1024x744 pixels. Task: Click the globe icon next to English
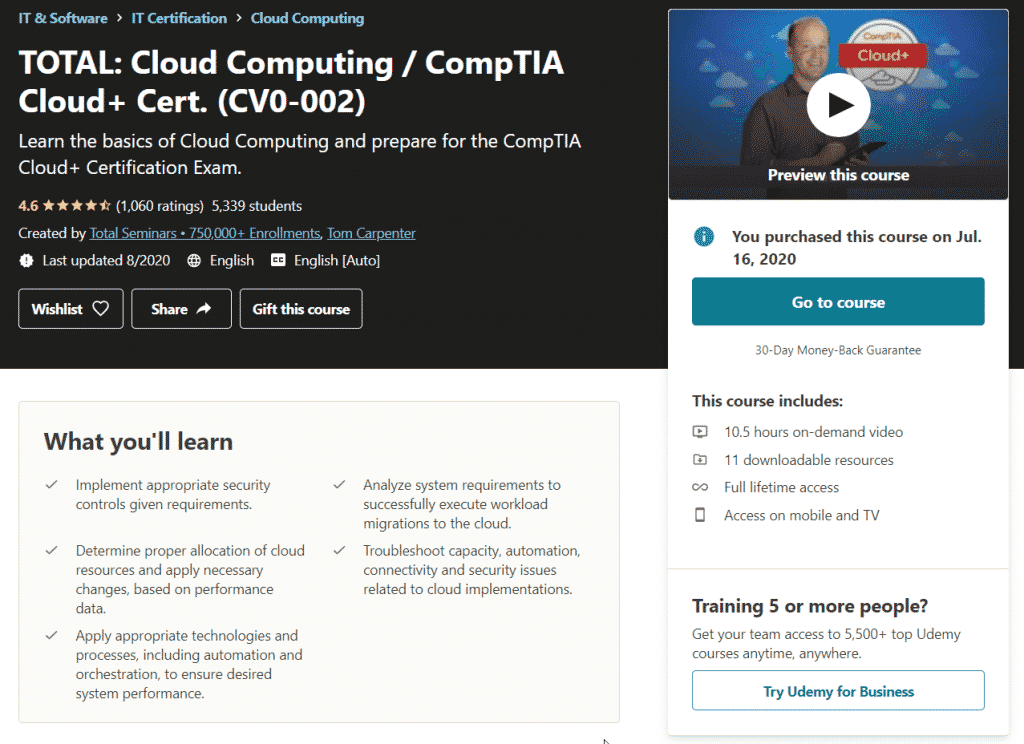[x=194, y=261]
